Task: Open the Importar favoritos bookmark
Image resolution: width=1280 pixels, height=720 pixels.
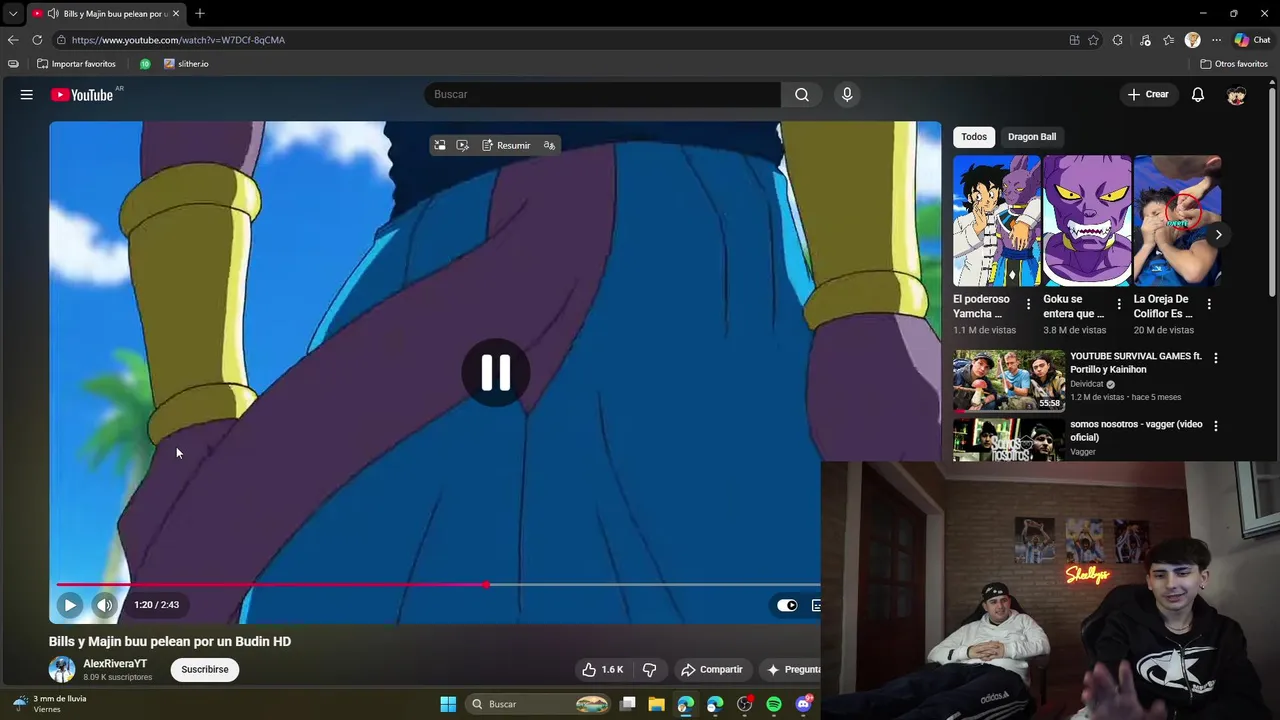Action: (77, 64)
